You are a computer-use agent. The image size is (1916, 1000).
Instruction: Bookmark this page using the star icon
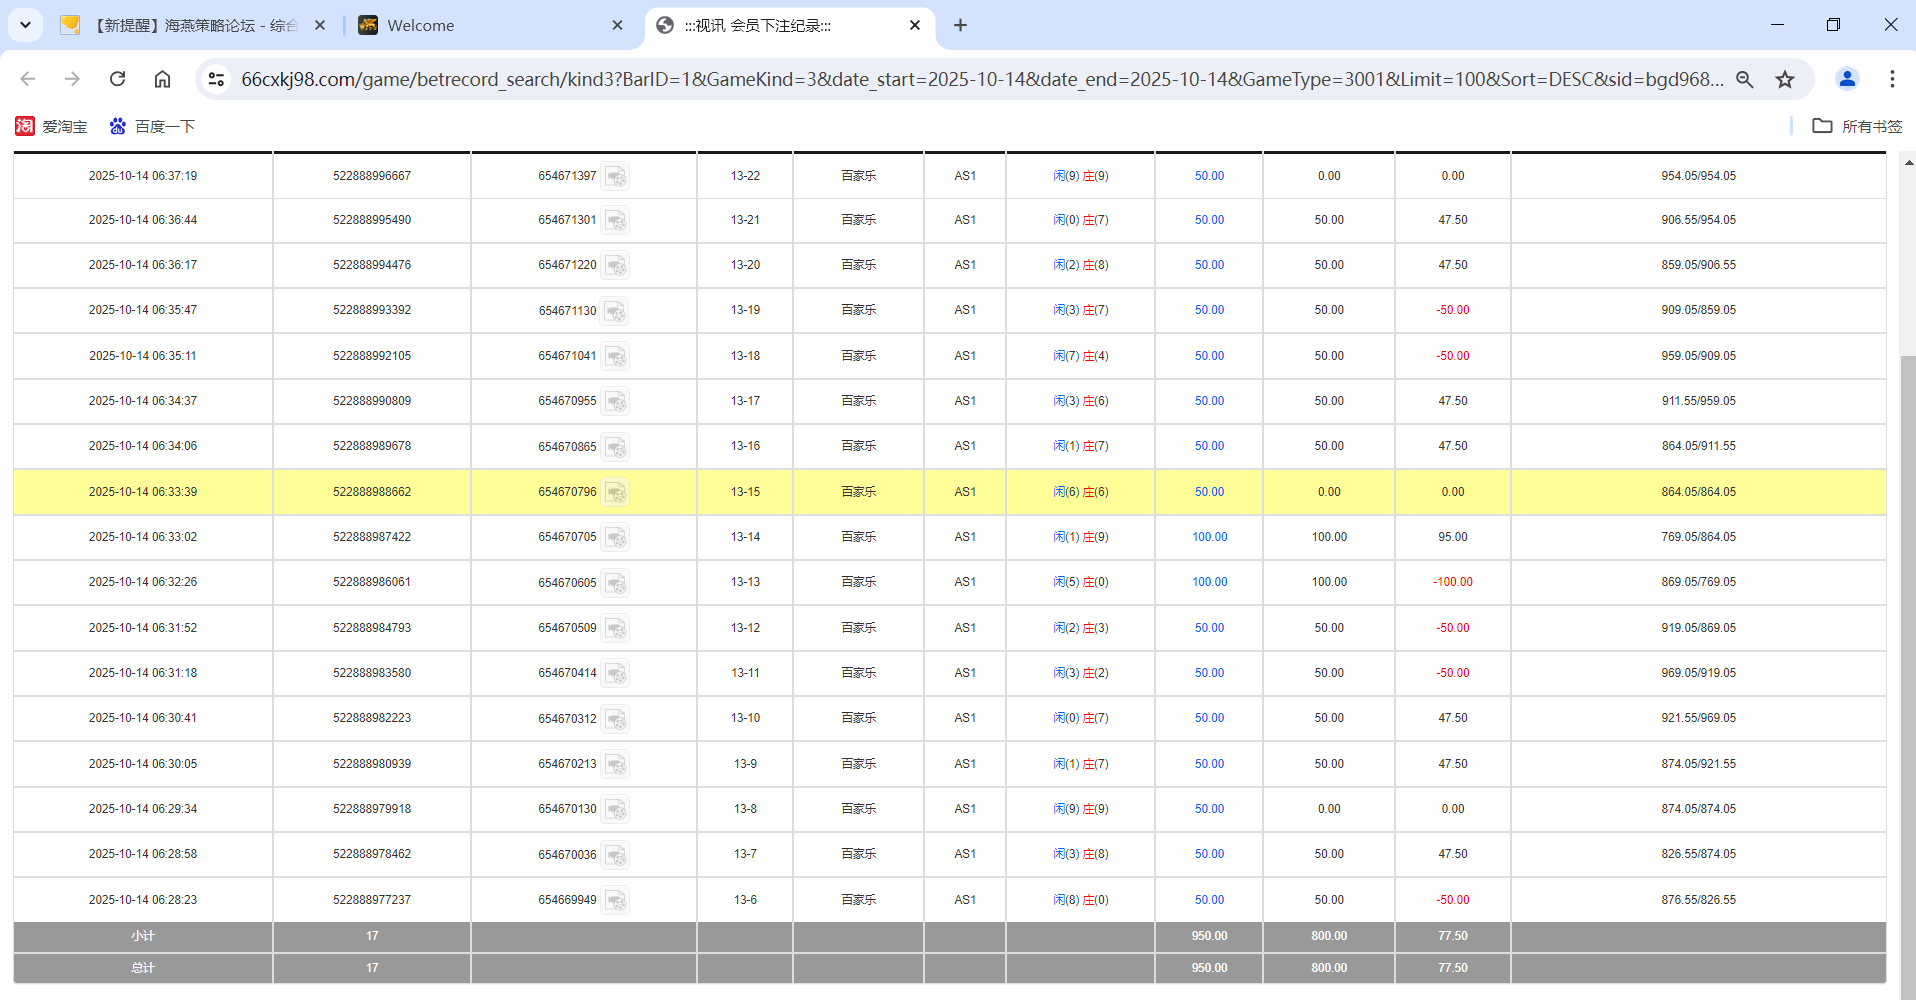tap(1786, 79)
